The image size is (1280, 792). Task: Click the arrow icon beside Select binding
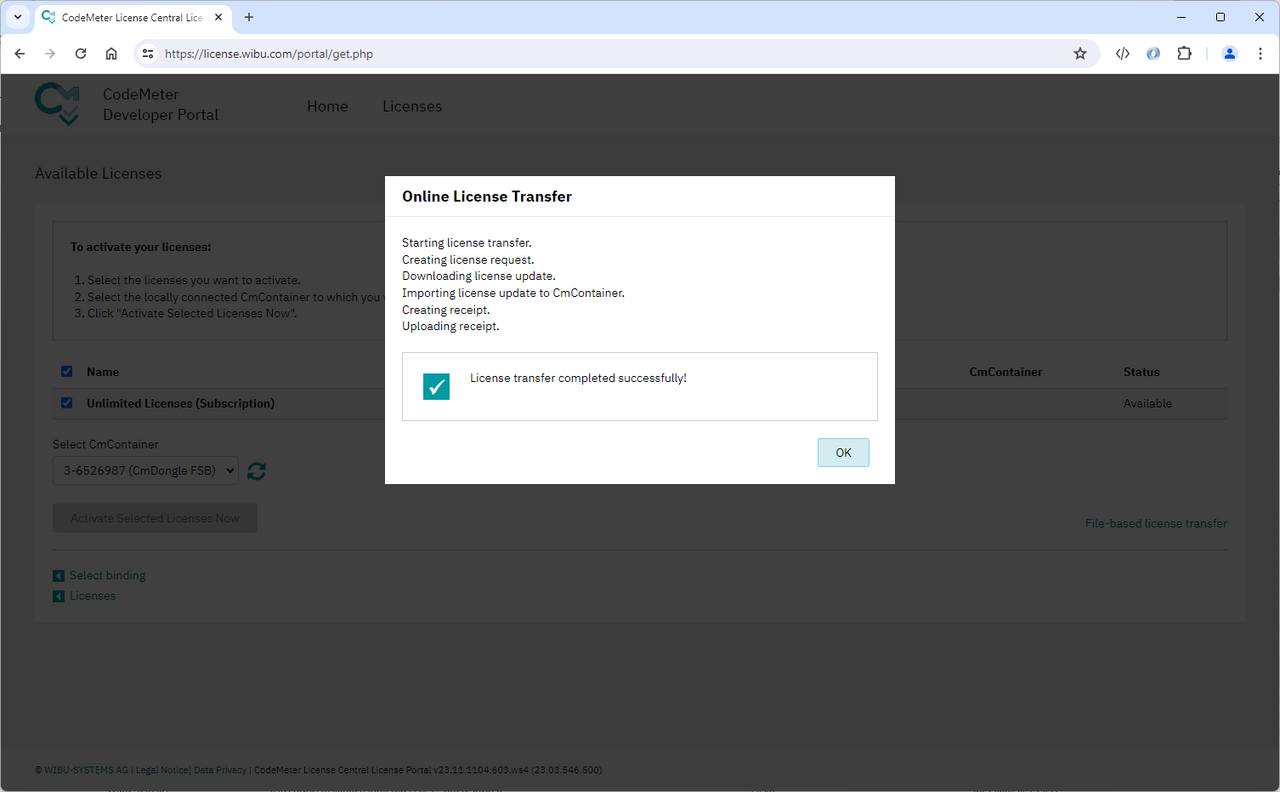click(x=59, y=576)
